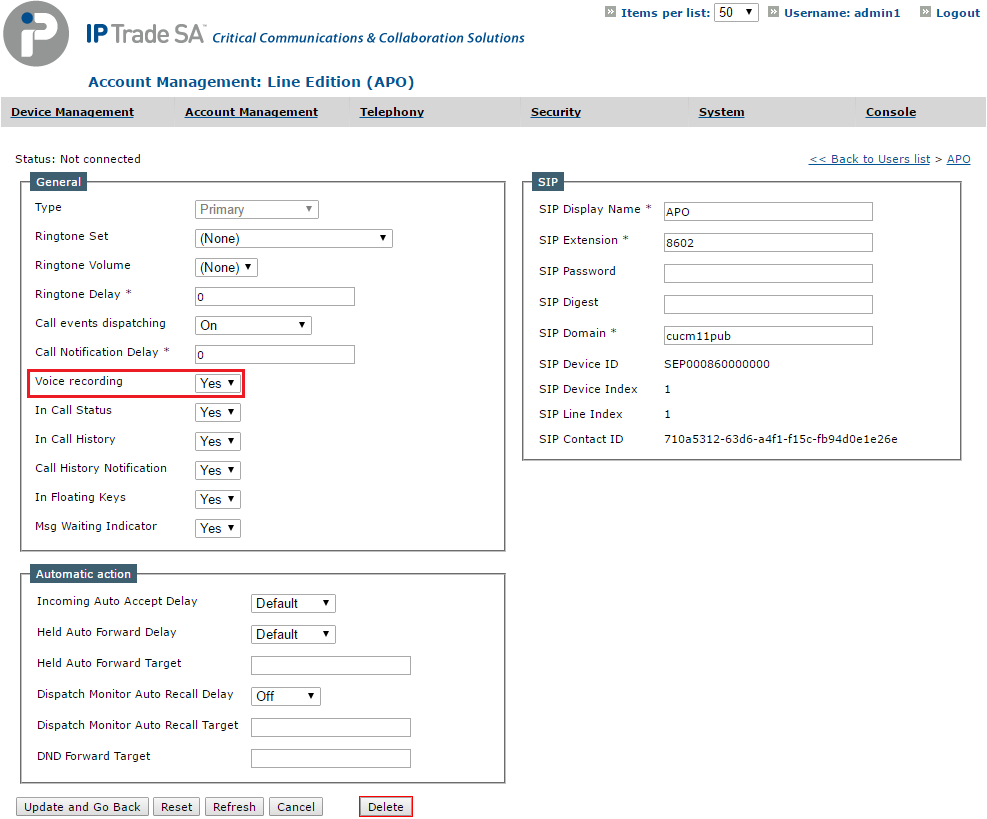Viewport: 987px width, 819px height.
Task: Open the Telephony menu
Action: tap(392, 112)
